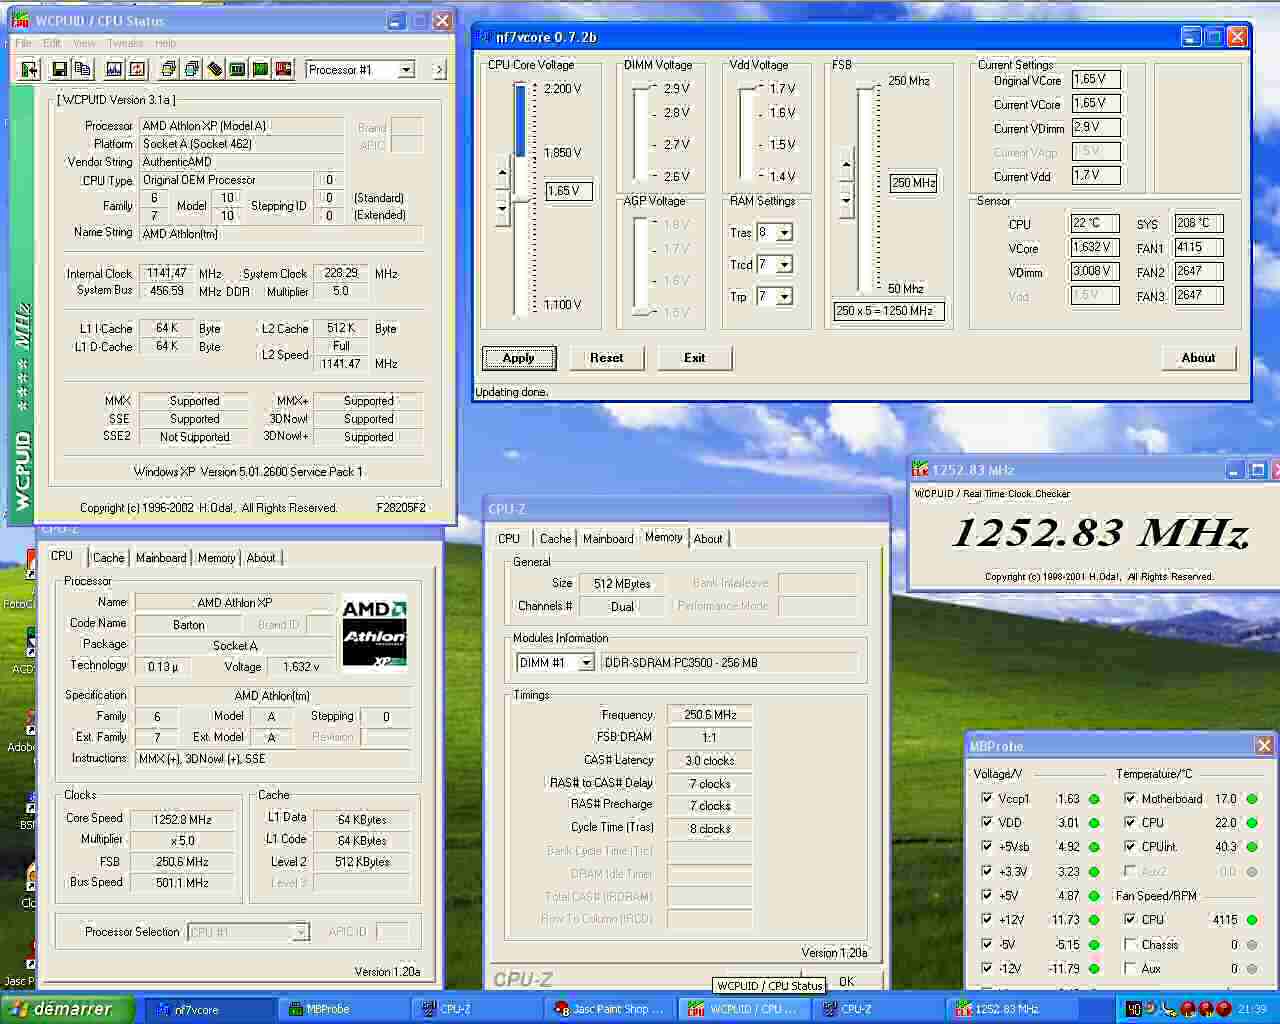Click the bright green board icon in WCPUID
The width and height of the screenshot is (1280, 1024).
point(260,69)
